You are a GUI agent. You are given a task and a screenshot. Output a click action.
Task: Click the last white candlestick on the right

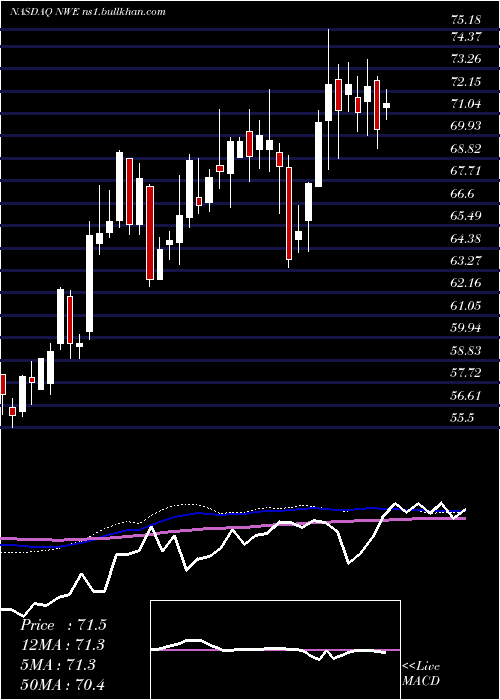coord(387,105)
